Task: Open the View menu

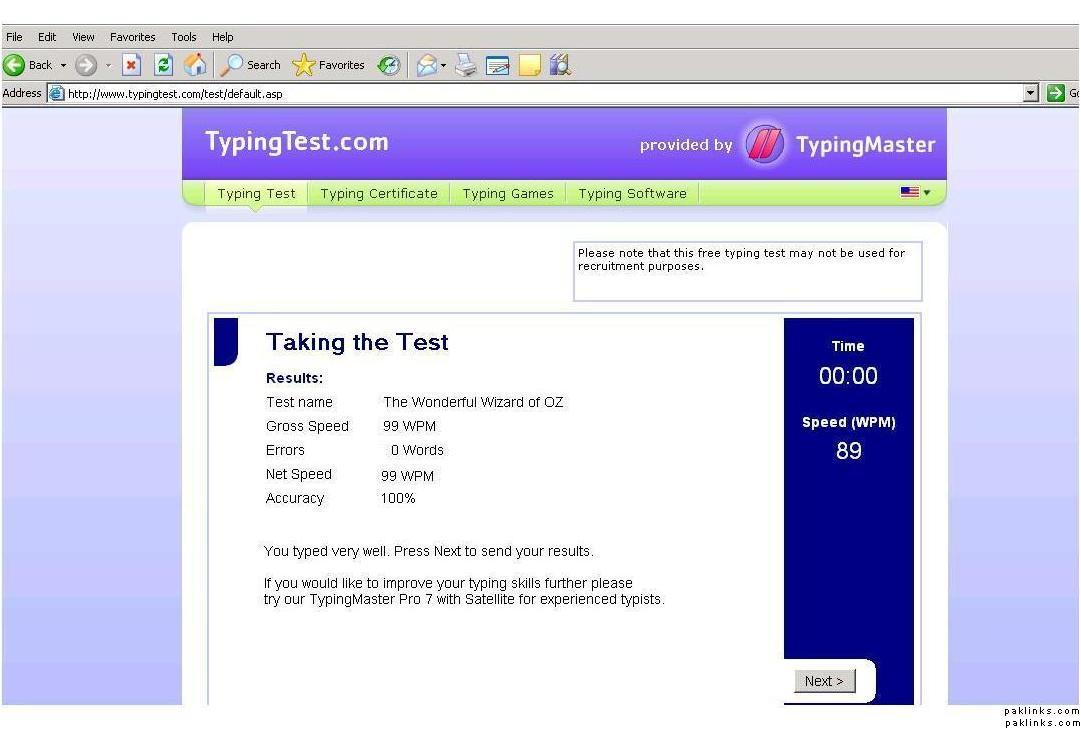Action: click(x=83, y=37)
